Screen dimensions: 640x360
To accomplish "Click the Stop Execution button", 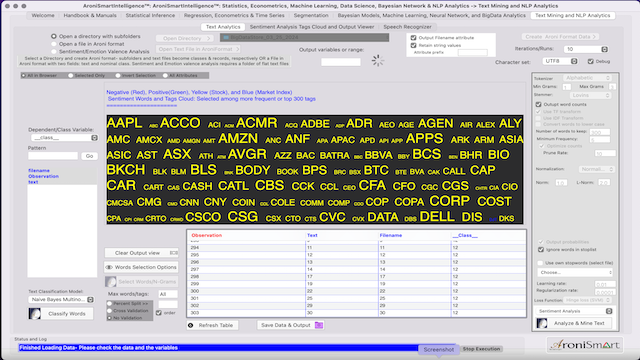I will point(481,349).
